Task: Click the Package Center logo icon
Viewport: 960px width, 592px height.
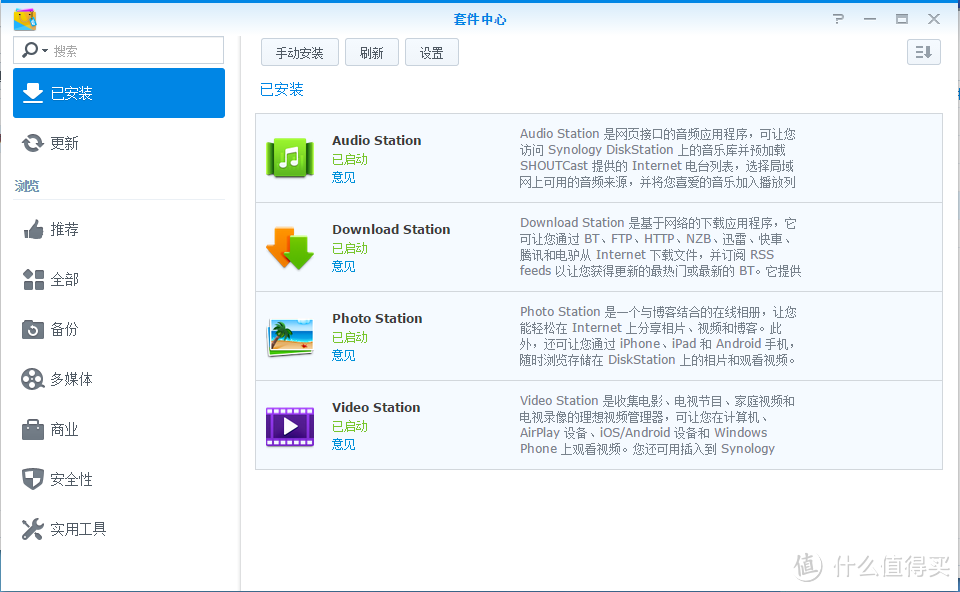Action: tap(25, 20)
